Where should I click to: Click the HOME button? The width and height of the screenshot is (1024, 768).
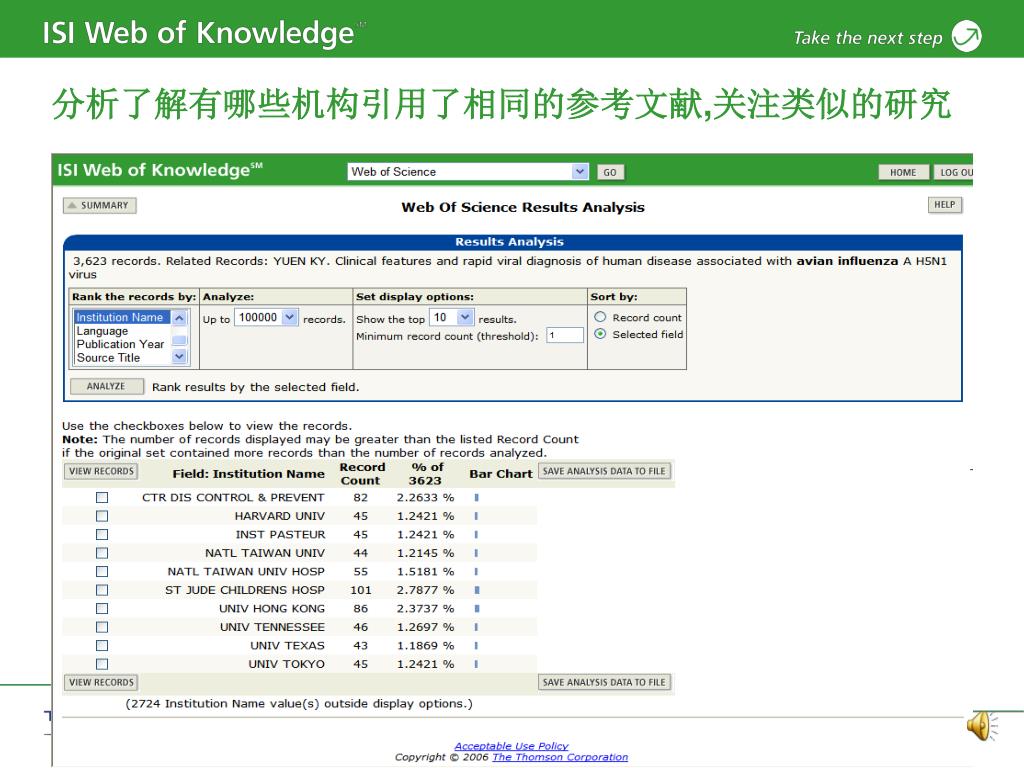tap(903, 172)
